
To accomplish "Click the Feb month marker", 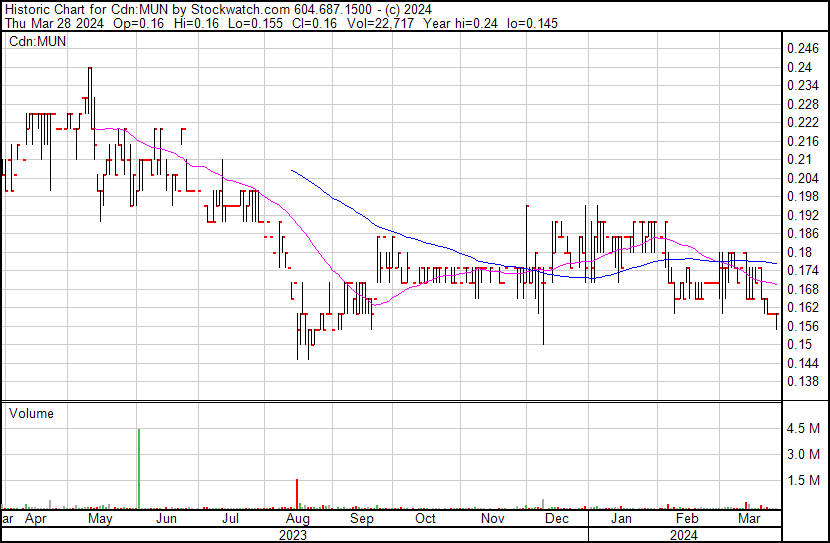I will point(686,520).
